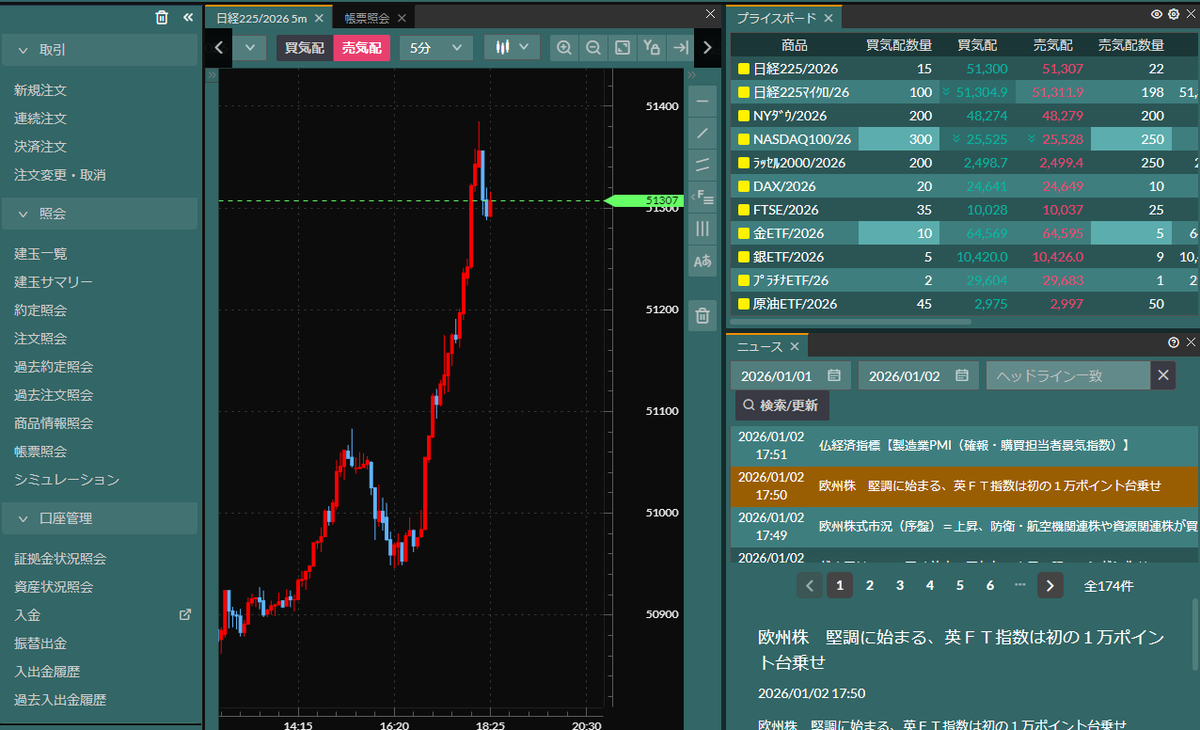The image size is (1200, 730).
Task: Zoom out of the chart
Action: tap(594, 46)
